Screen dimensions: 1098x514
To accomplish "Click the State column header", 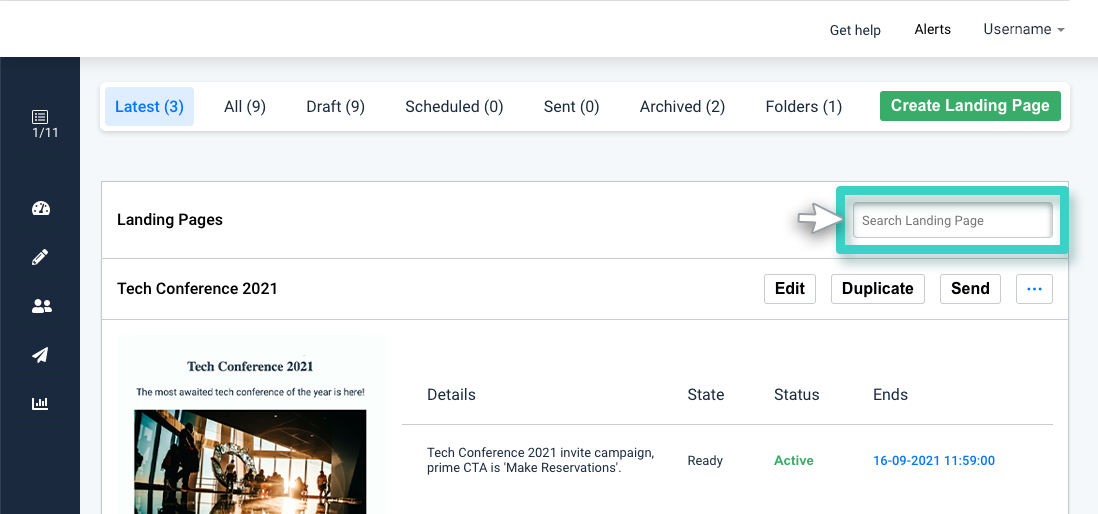I will coord(706,394).
